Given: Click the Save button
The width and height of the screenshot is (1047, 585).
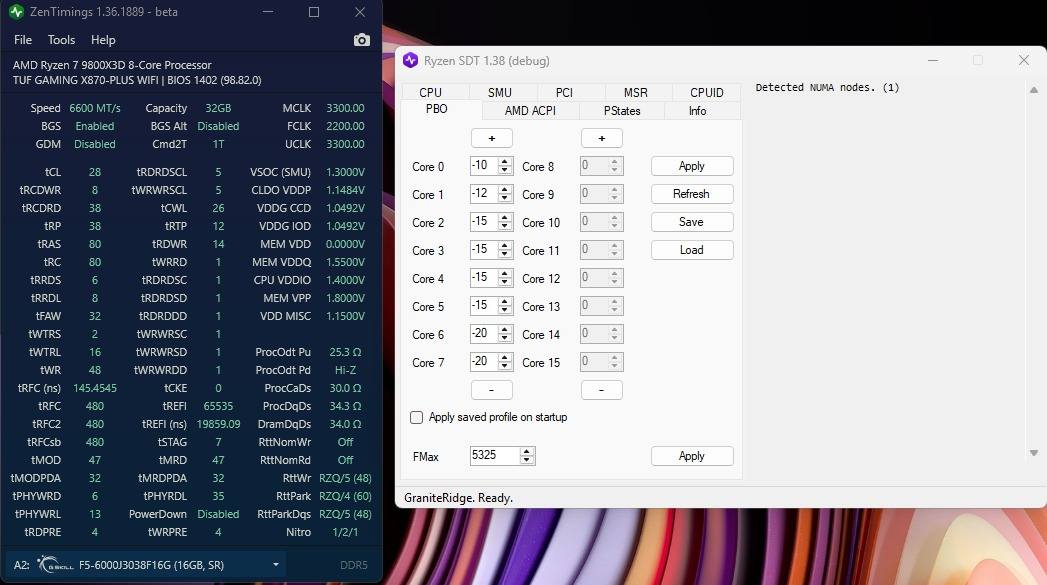Looking at the screenshot, I should pyautogui.click(x=692, y=222).
